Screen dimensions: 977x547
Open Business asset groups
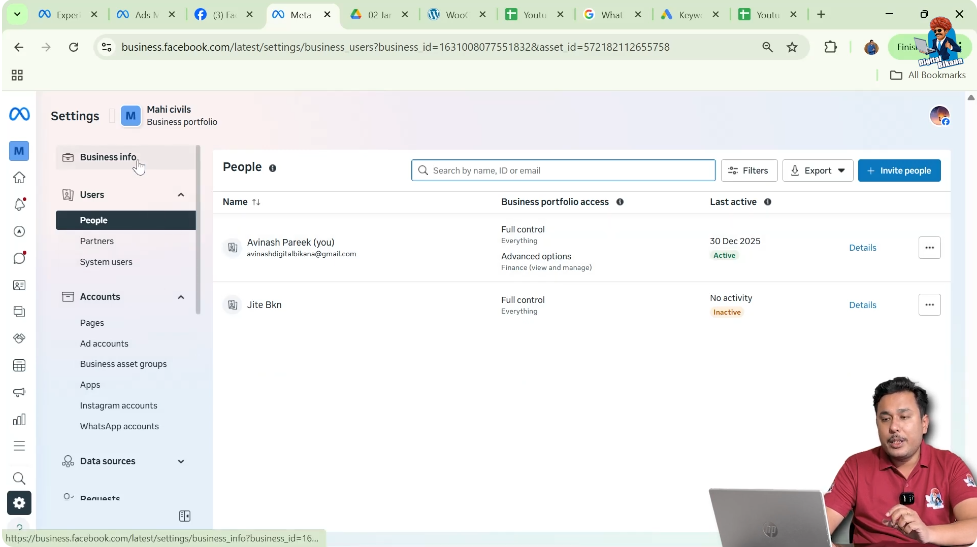coord(123,364)
